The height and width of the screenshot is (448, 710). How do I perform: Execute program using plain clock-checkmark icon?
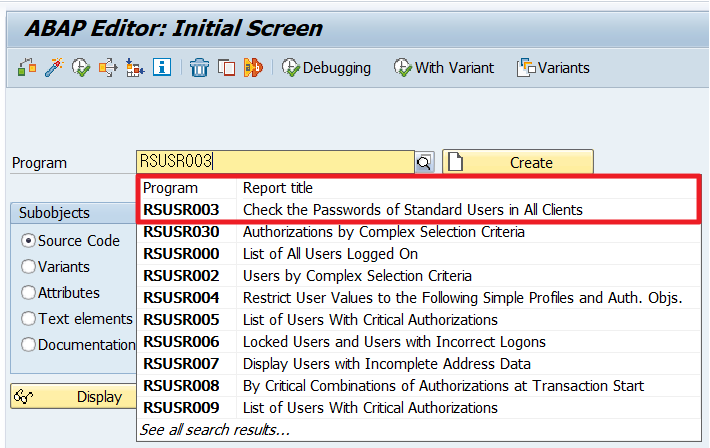coord(81,68)
